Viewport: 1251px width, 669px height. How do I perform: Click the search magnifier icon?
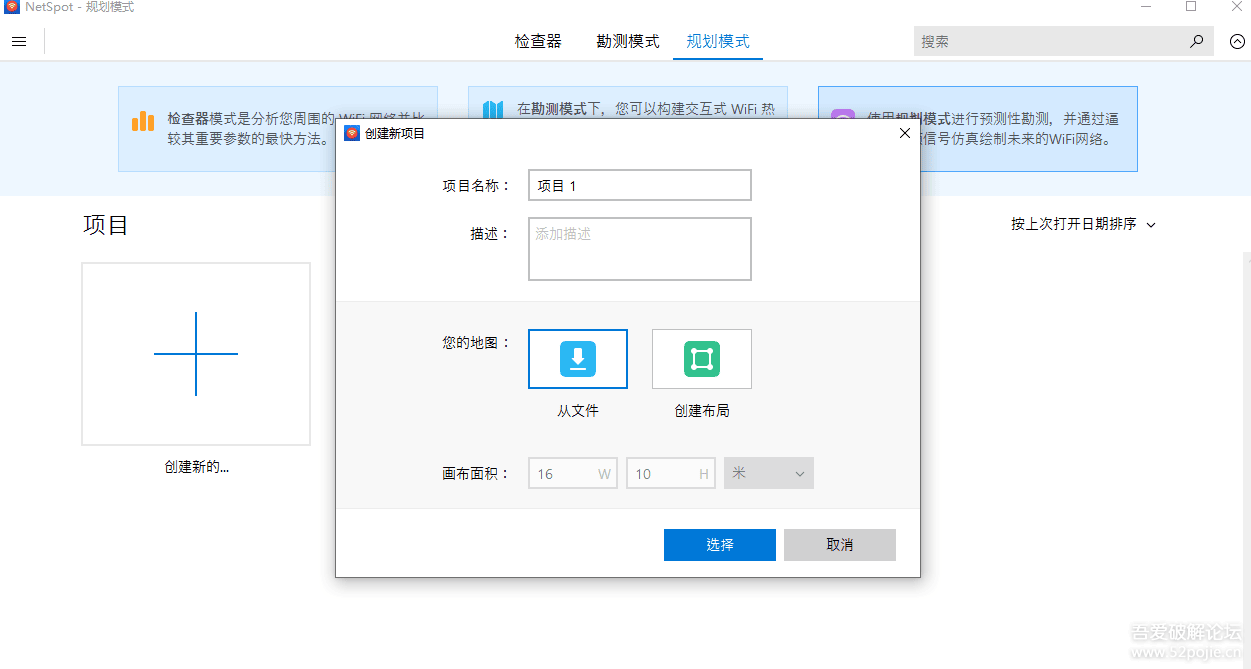[x=1196, y=41]
